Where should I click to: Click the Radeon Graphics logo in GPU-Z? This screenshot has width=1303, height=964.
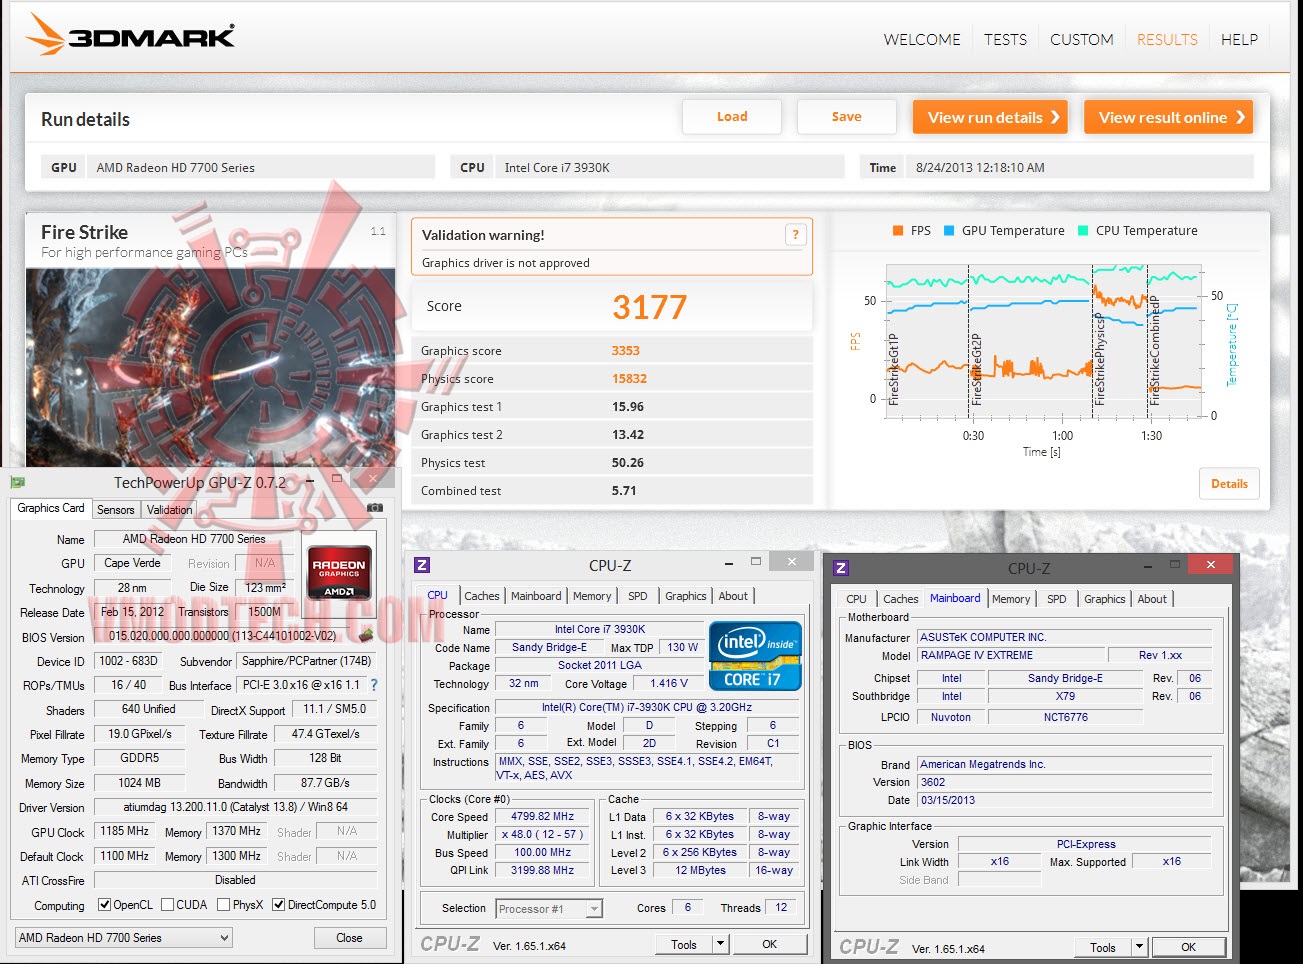pyautogui.click(x=339, y=573)
